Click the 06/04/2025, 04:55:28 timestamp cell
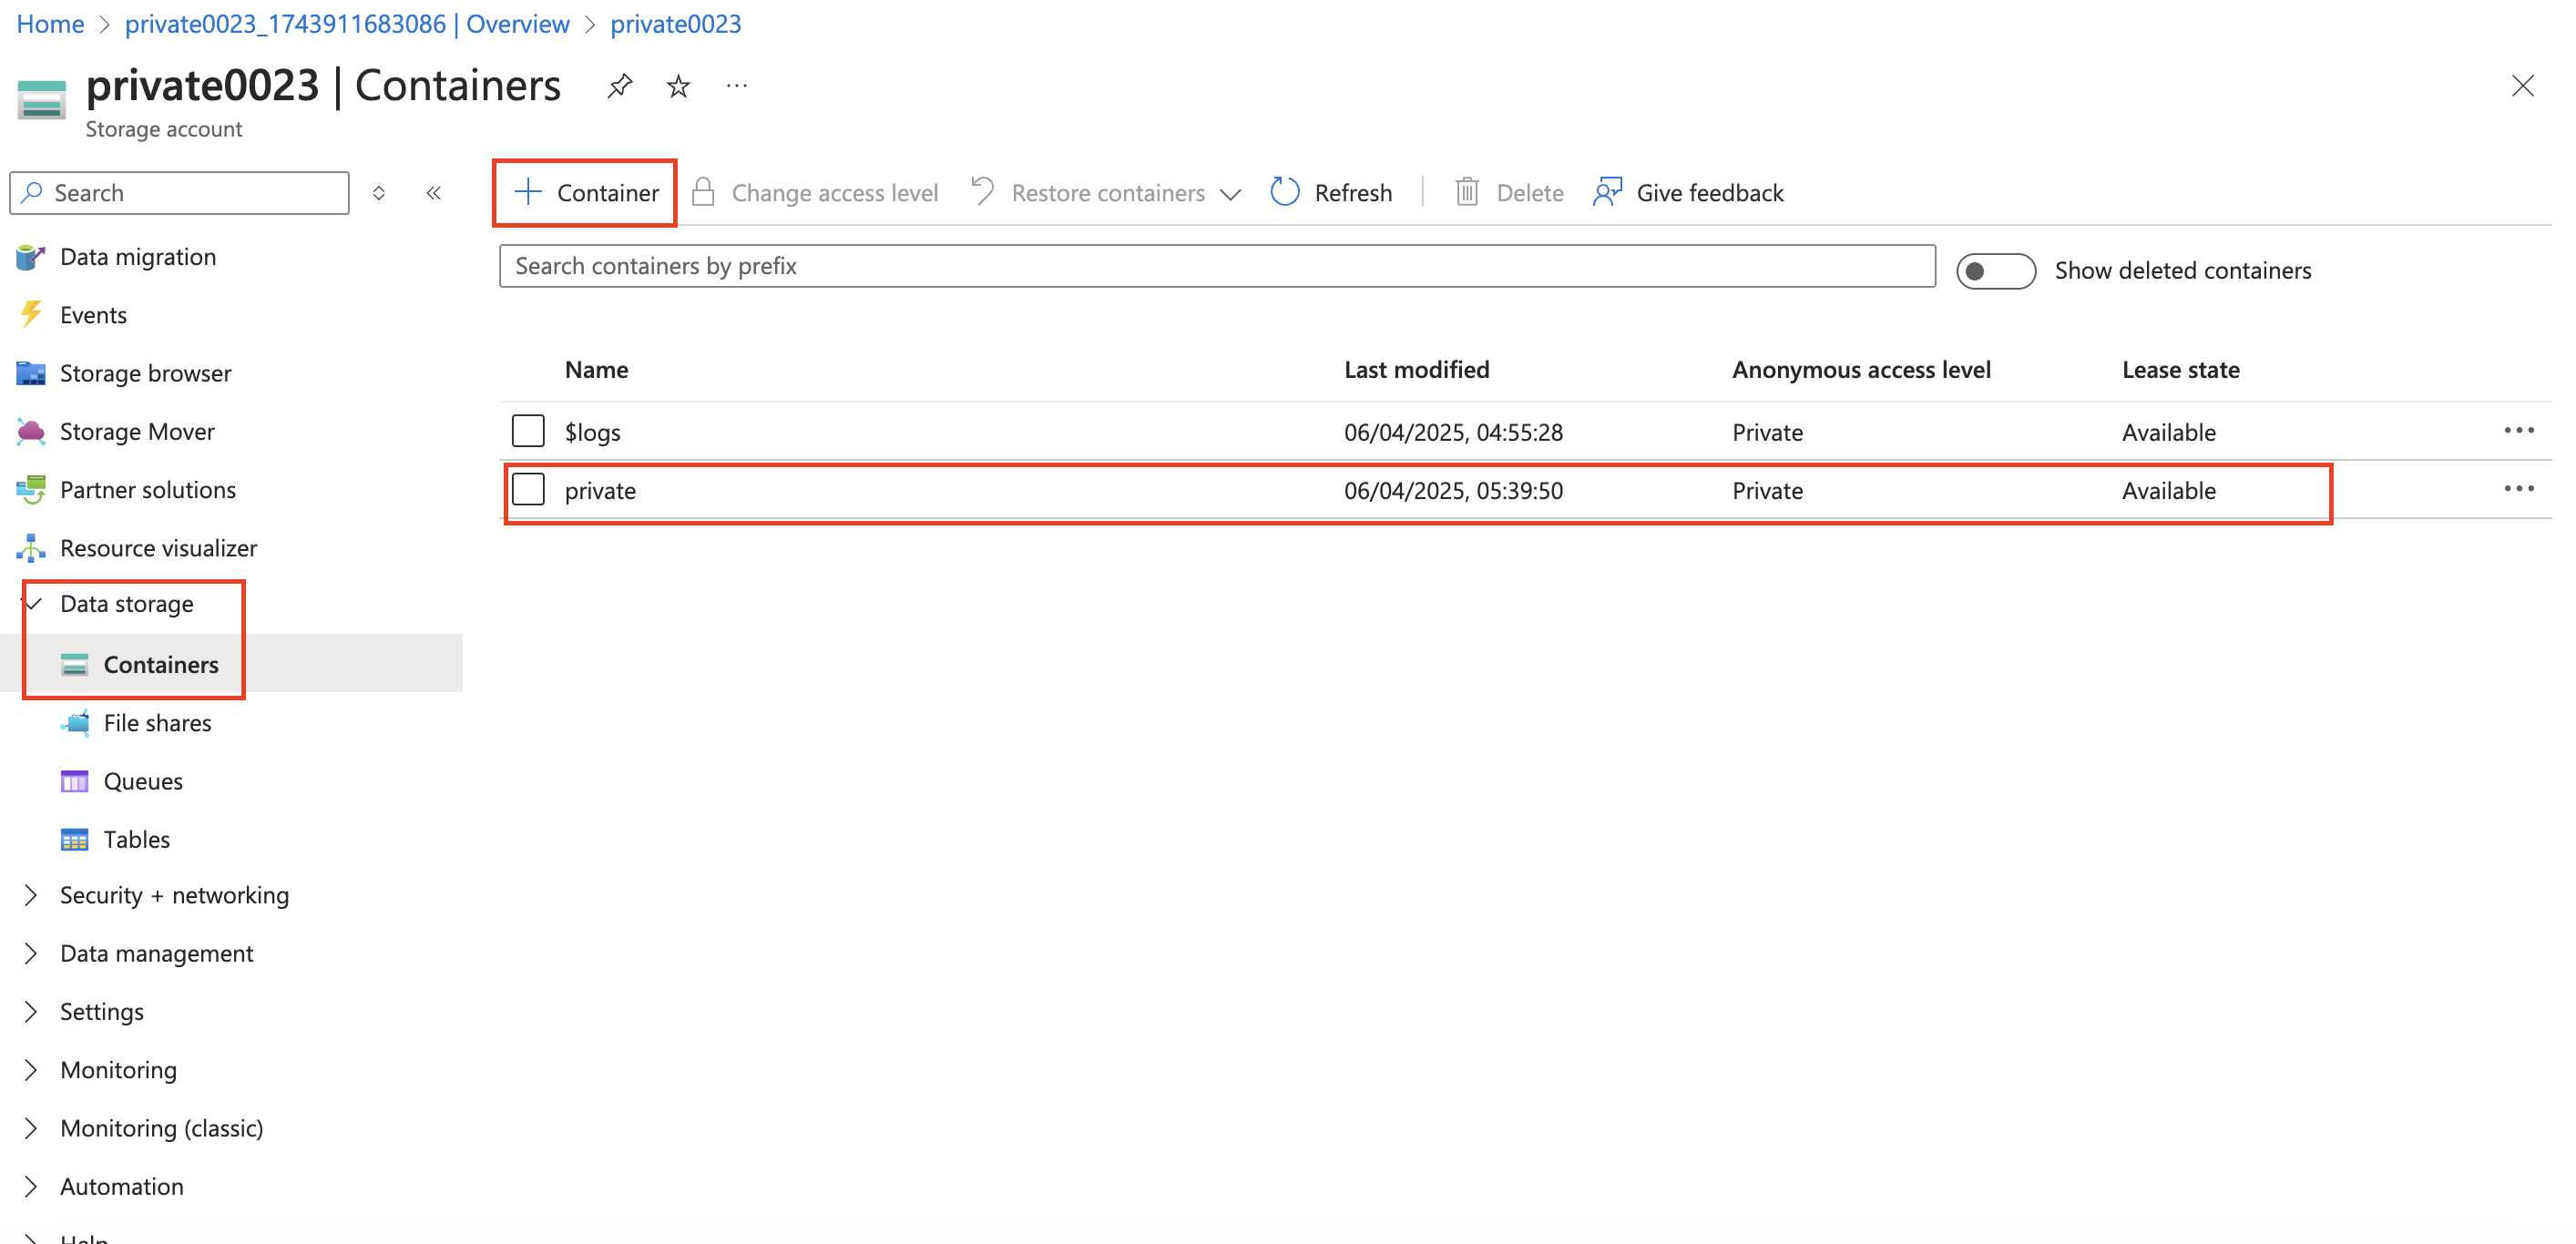 1453,432
